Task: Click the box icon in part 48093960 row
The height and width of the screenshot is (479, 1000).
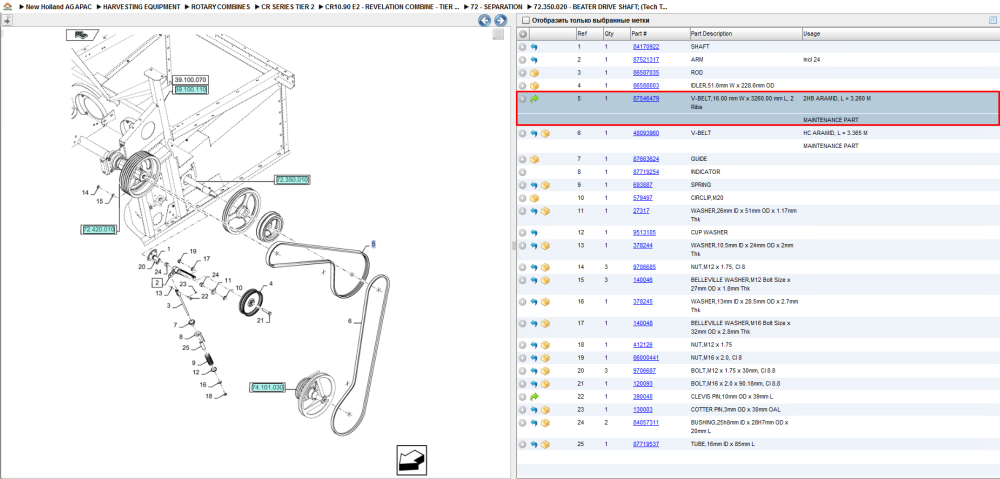Action: click(545, 133)
